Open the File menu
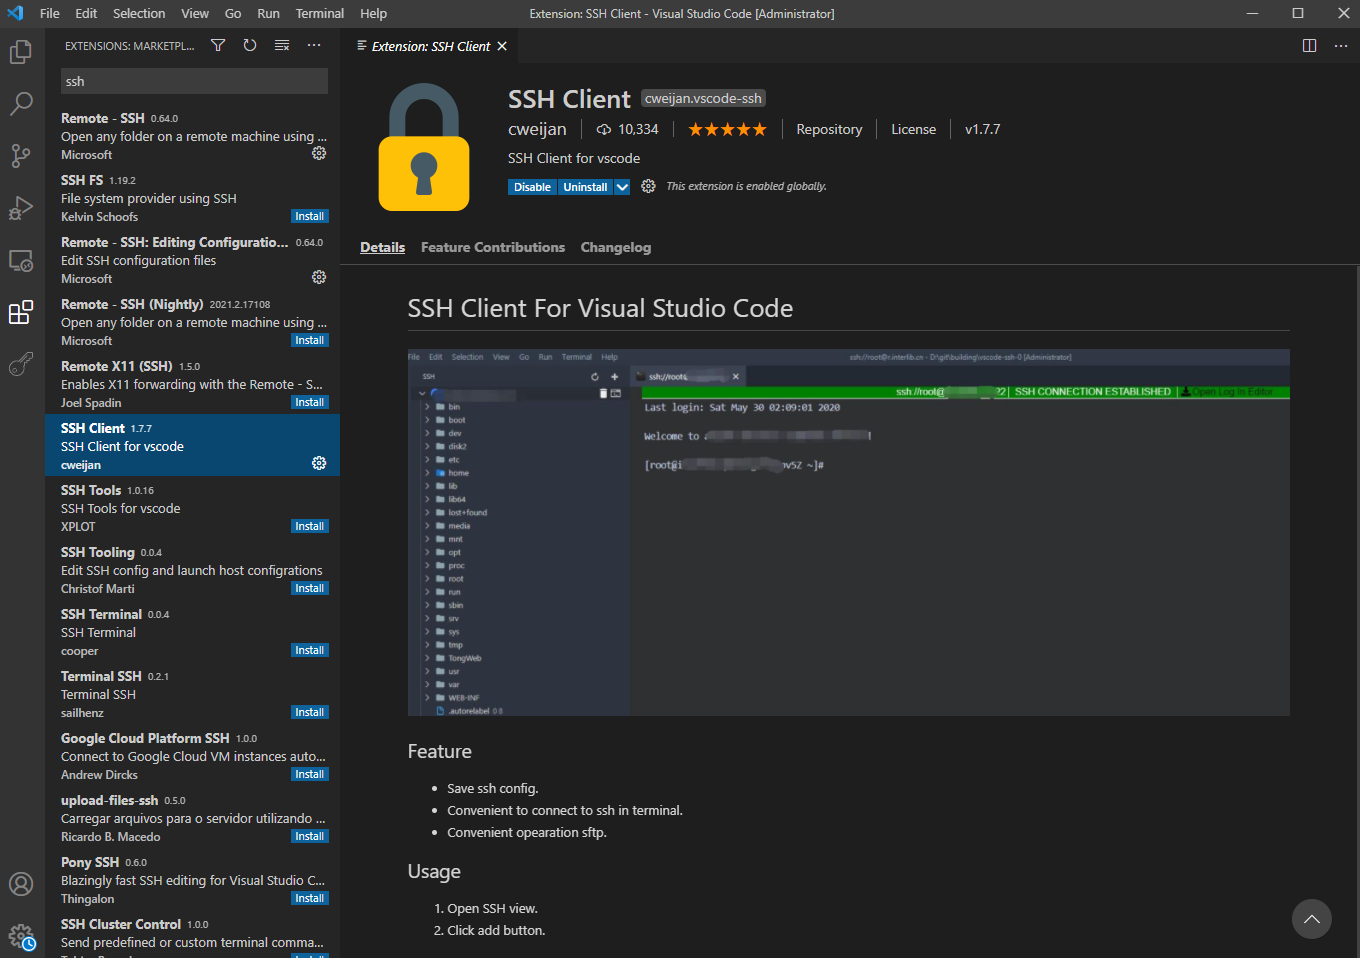This screenshot has height=958, width=1360. [50, 13]
